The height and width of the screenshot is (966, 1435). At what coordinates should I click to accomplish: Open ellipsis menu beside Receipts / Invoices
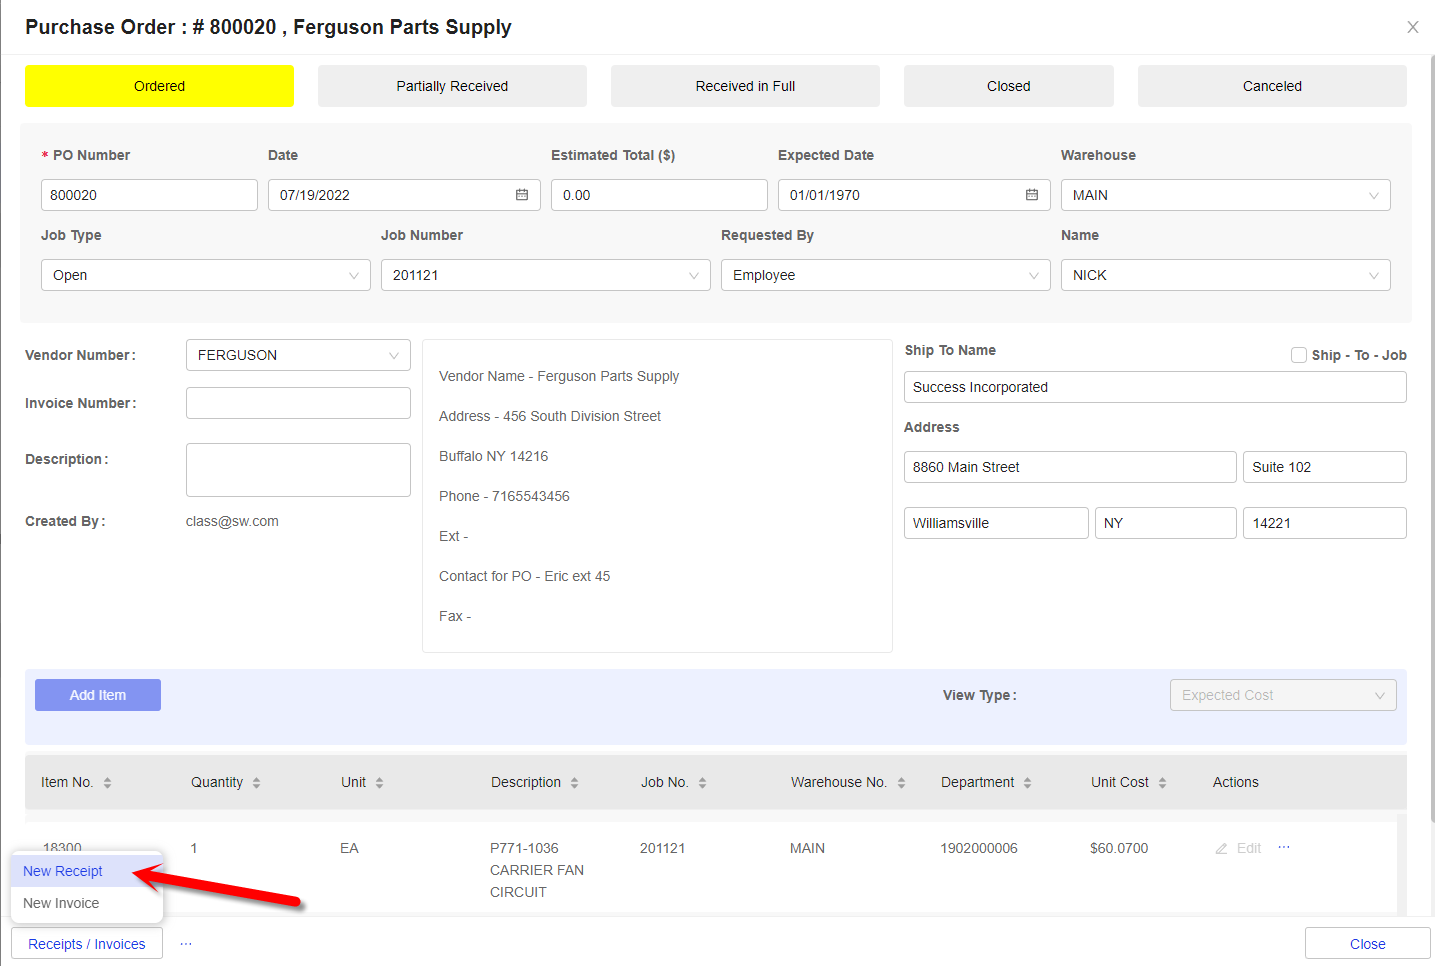pos(186,943)
